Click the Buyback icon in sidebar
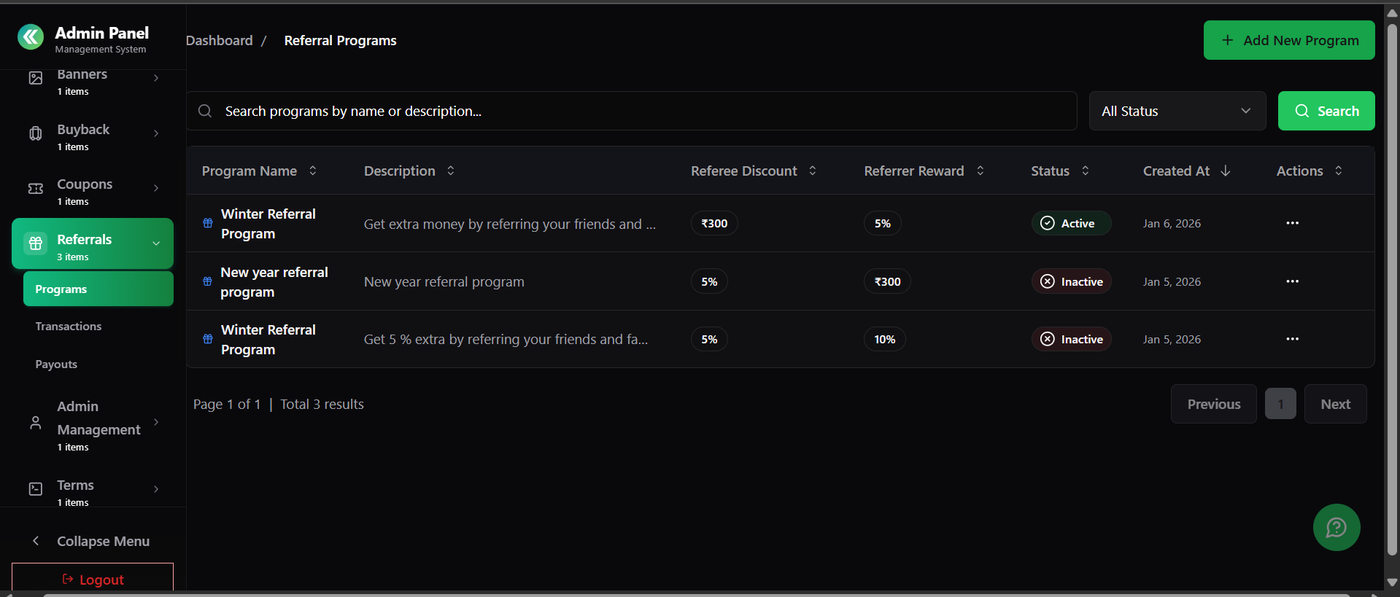 pyautogui.click(x=36, y=133)
